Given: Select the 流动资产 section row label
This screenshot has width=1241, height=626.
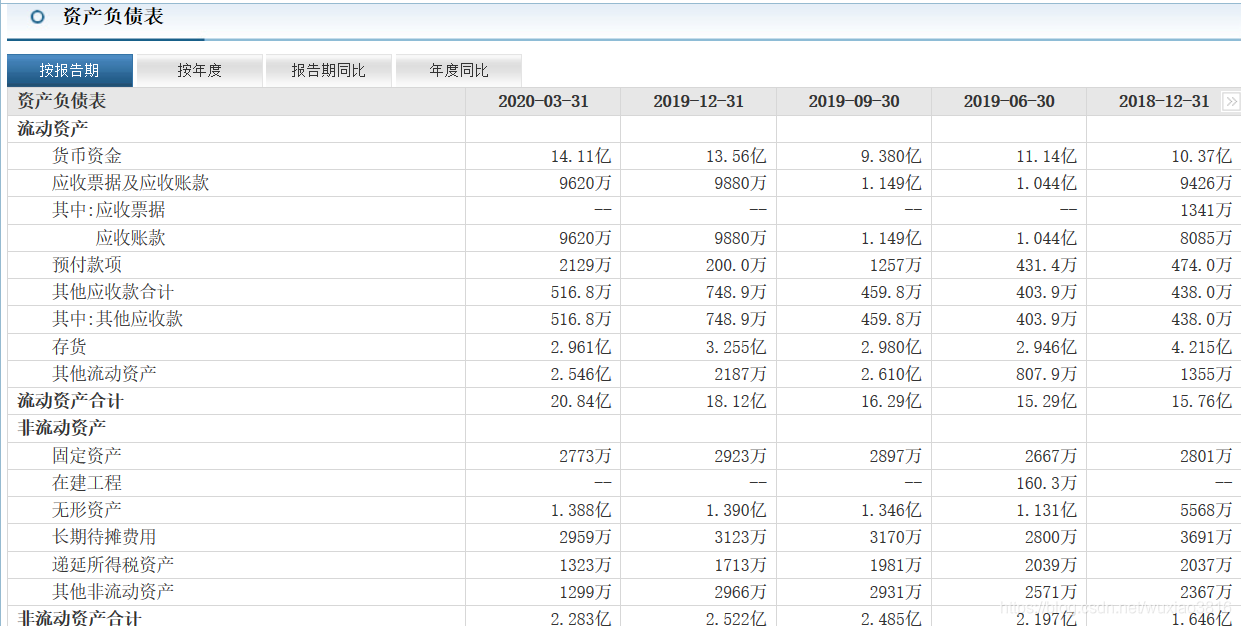Looking at the screenshot, I should [x=53, y=129].
